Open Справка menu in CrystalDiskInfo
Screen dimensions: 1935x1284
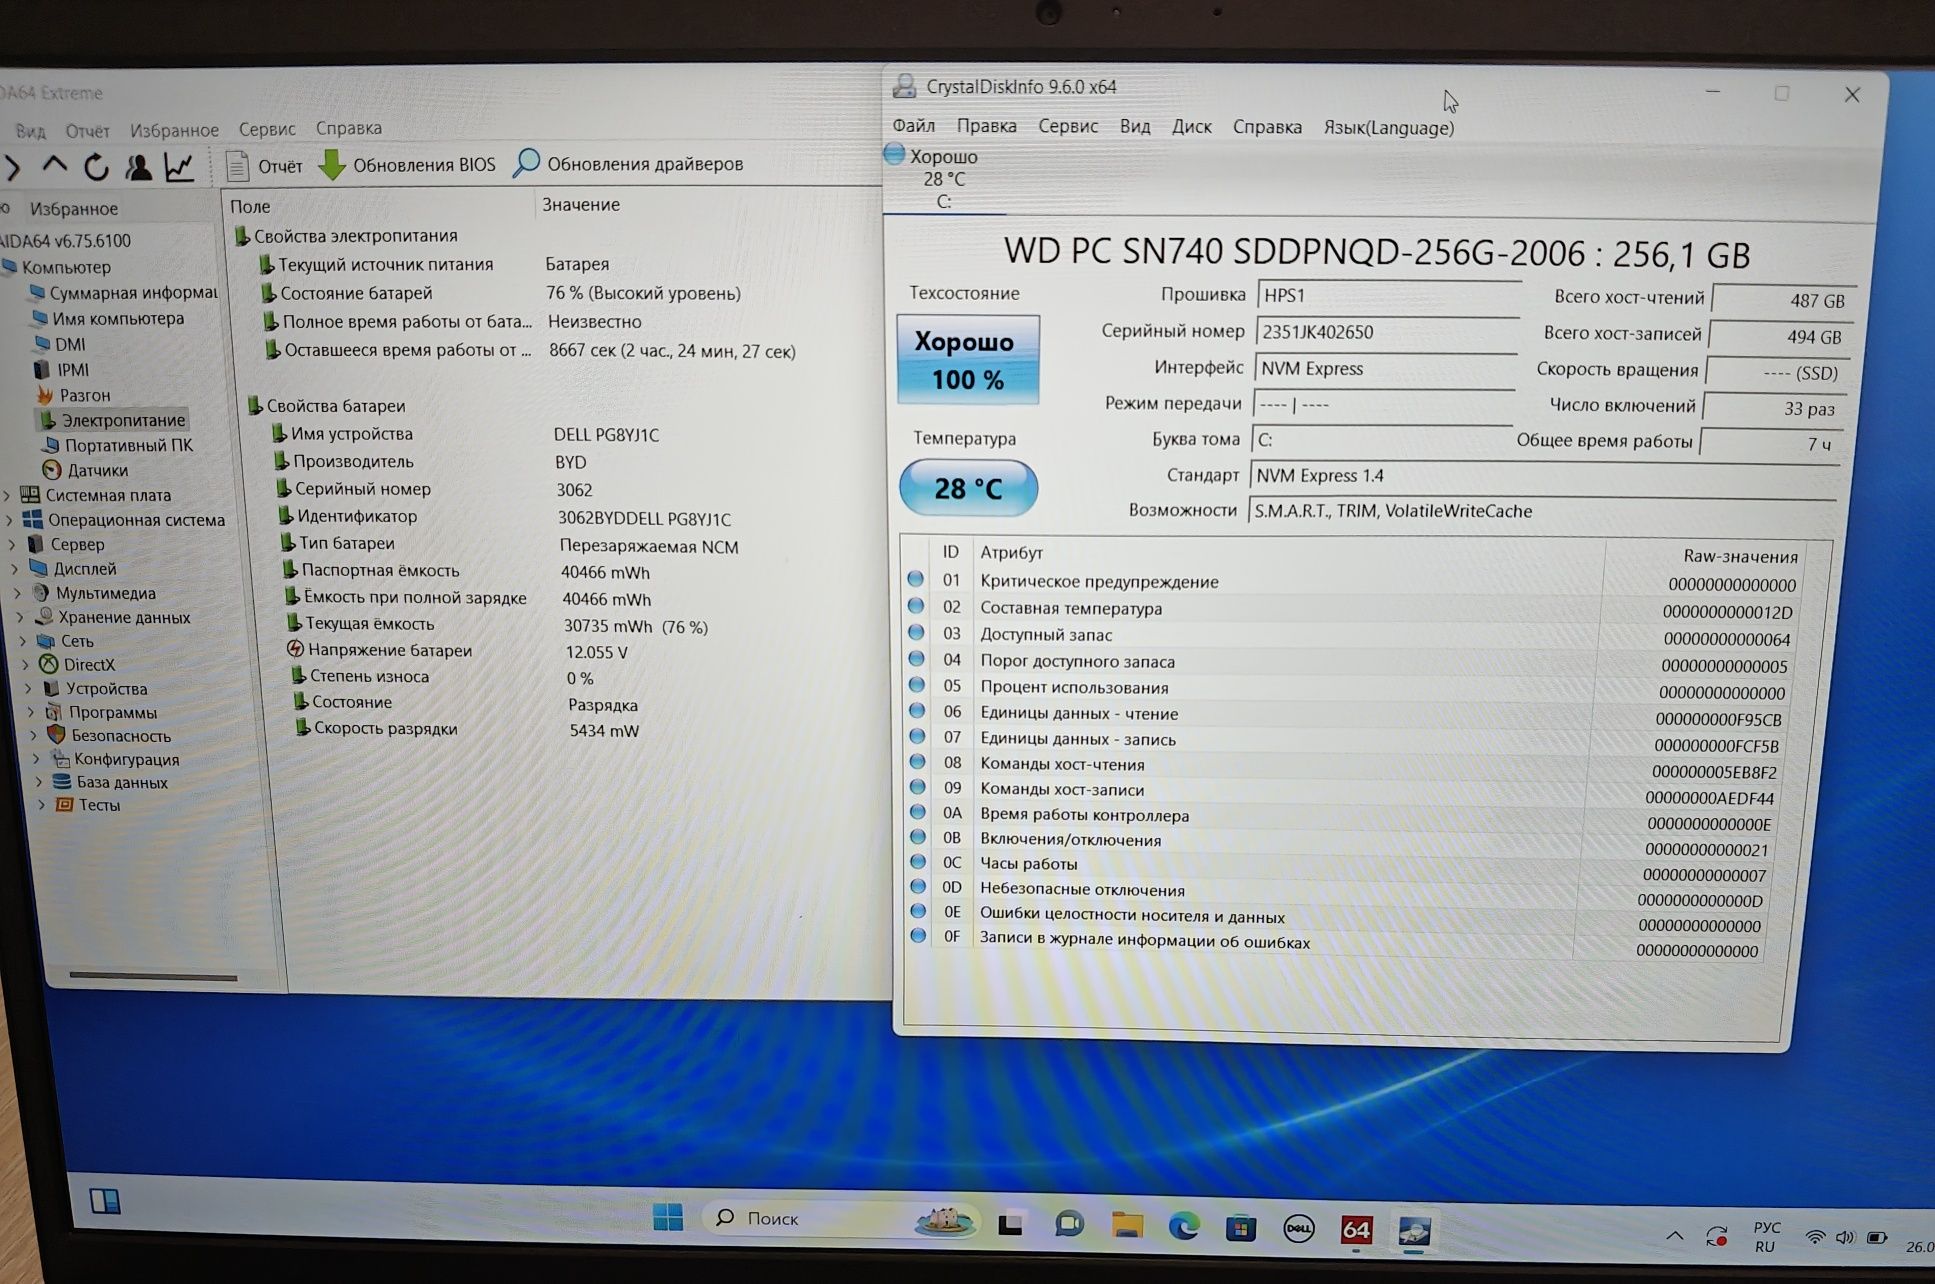click(1267, 127)
